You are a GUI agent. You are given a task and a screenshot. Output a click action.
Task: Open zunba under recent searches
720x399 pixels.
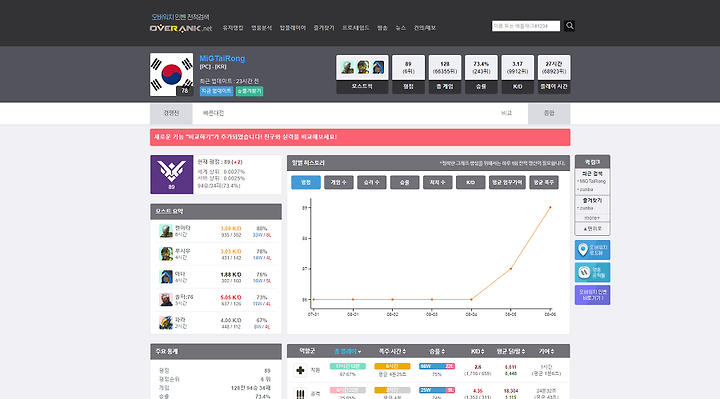pyautogui.click(x=586, y=189)
